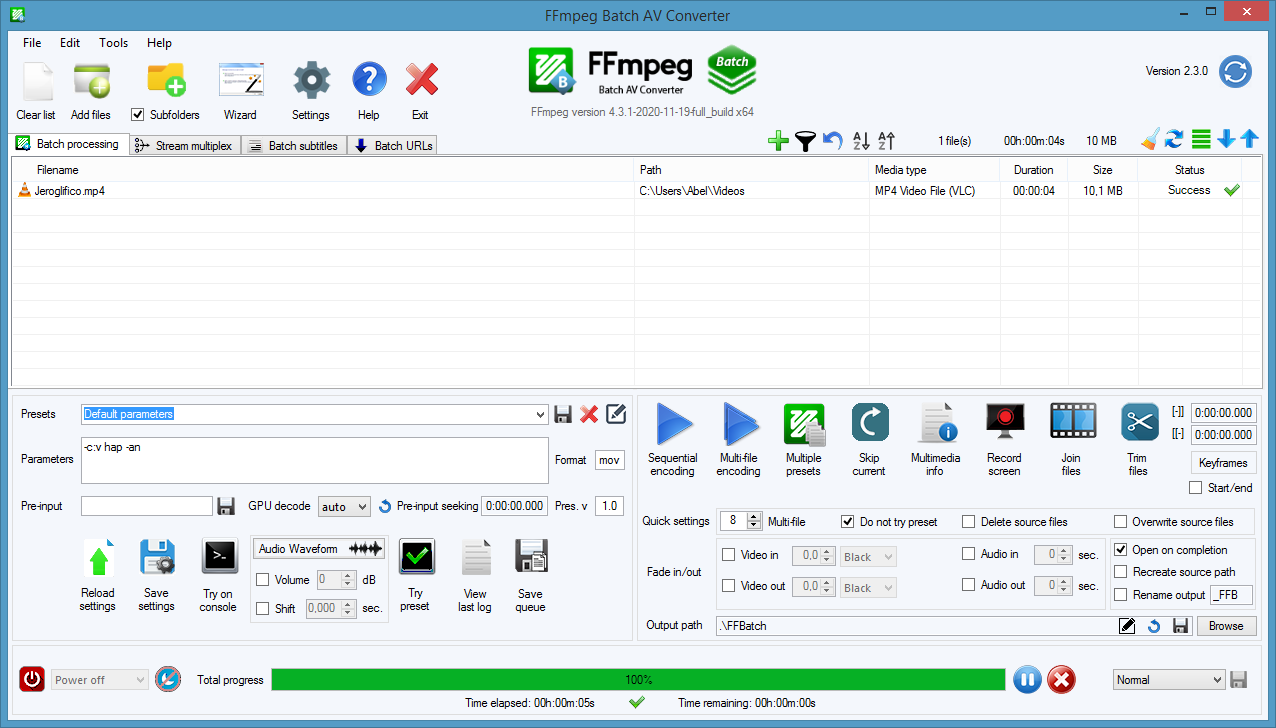The width and height of the screenshot is (1276, 728).
Task: Click the Keyframes button
Action: (1223, 463)
